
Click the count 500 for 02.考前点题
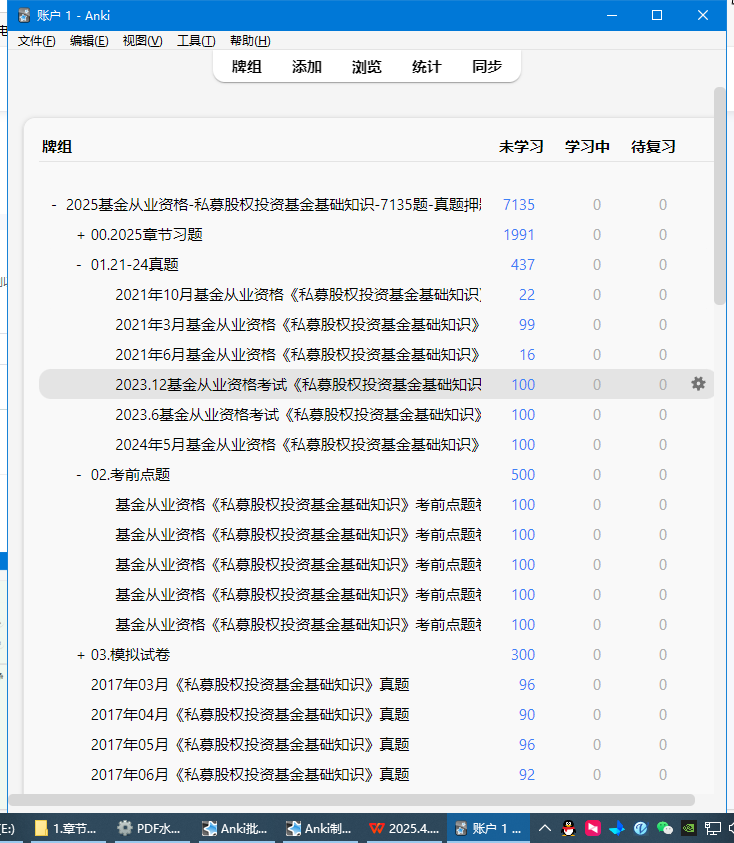(x=523, y=475)
